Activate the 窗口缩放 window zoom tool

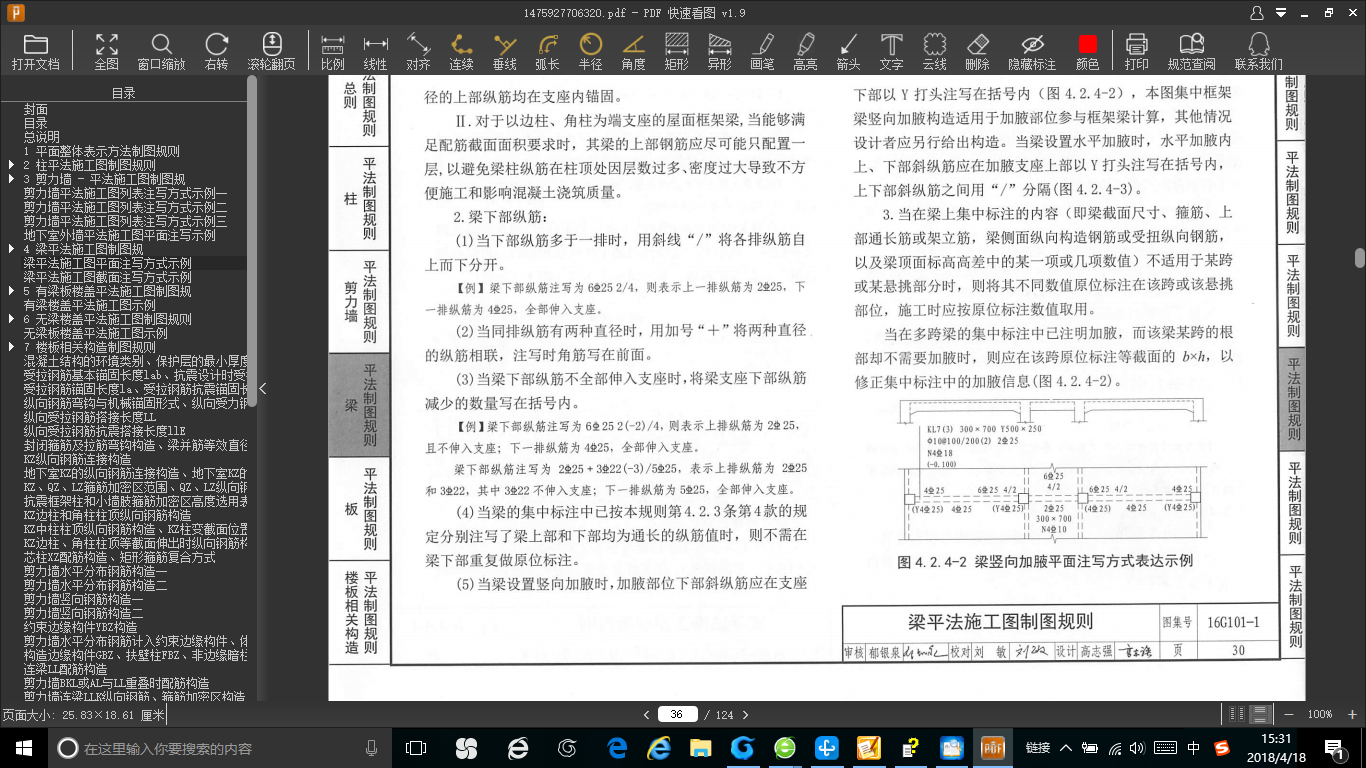pos(161,51)
